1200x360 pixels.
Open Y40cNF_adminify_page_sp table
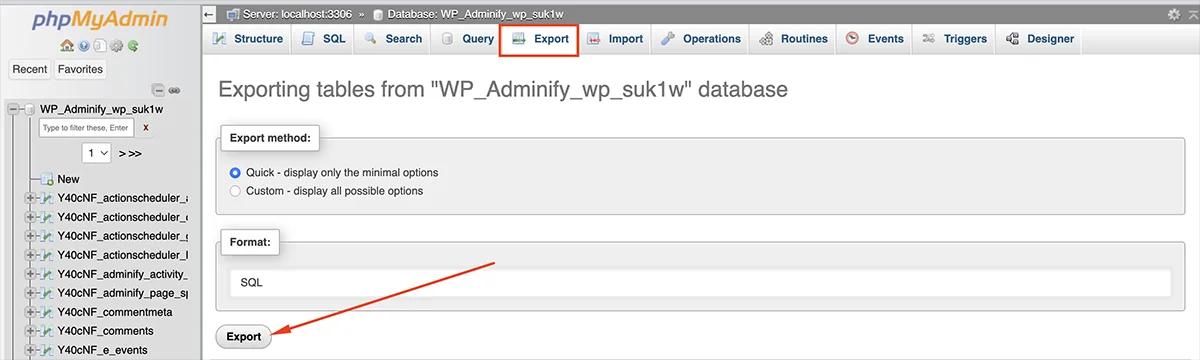(x=122, y=293)
